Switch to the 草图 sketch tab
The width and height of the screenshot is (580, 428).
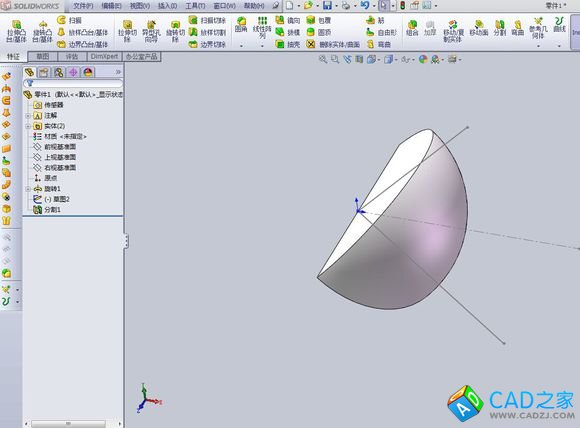click(43, 57)
